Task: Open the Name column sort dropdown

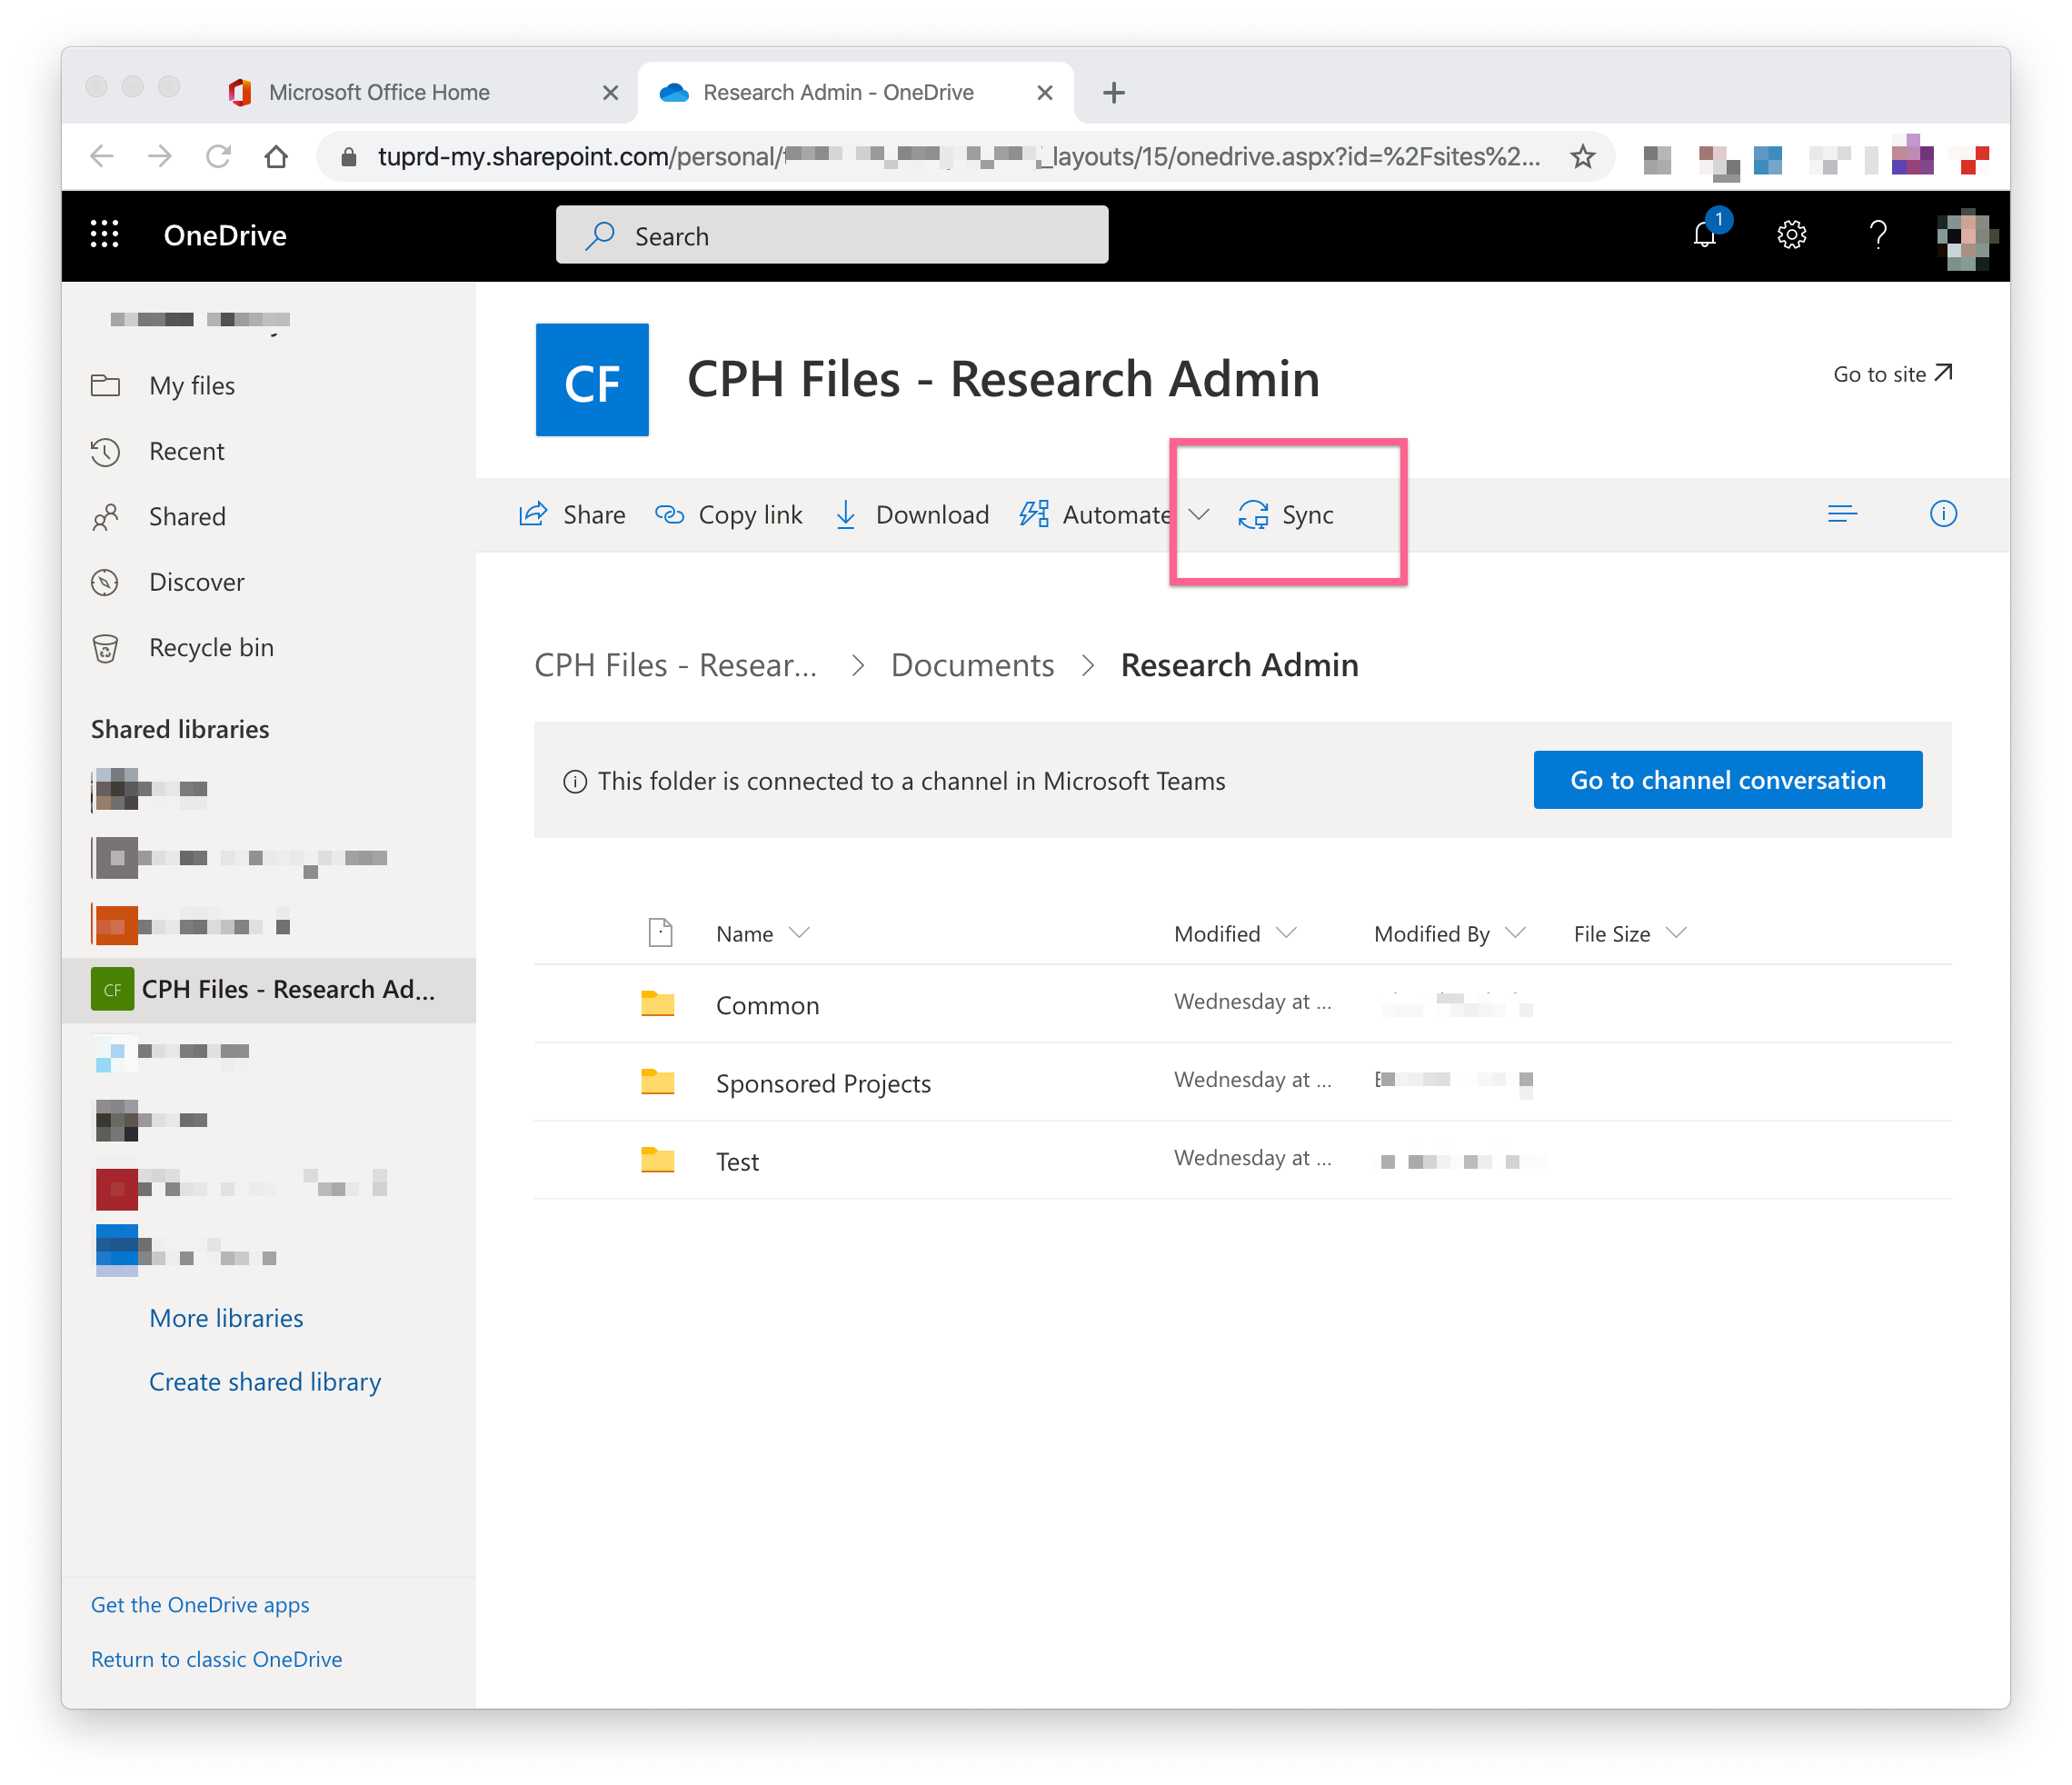Action: coord(799,933)
